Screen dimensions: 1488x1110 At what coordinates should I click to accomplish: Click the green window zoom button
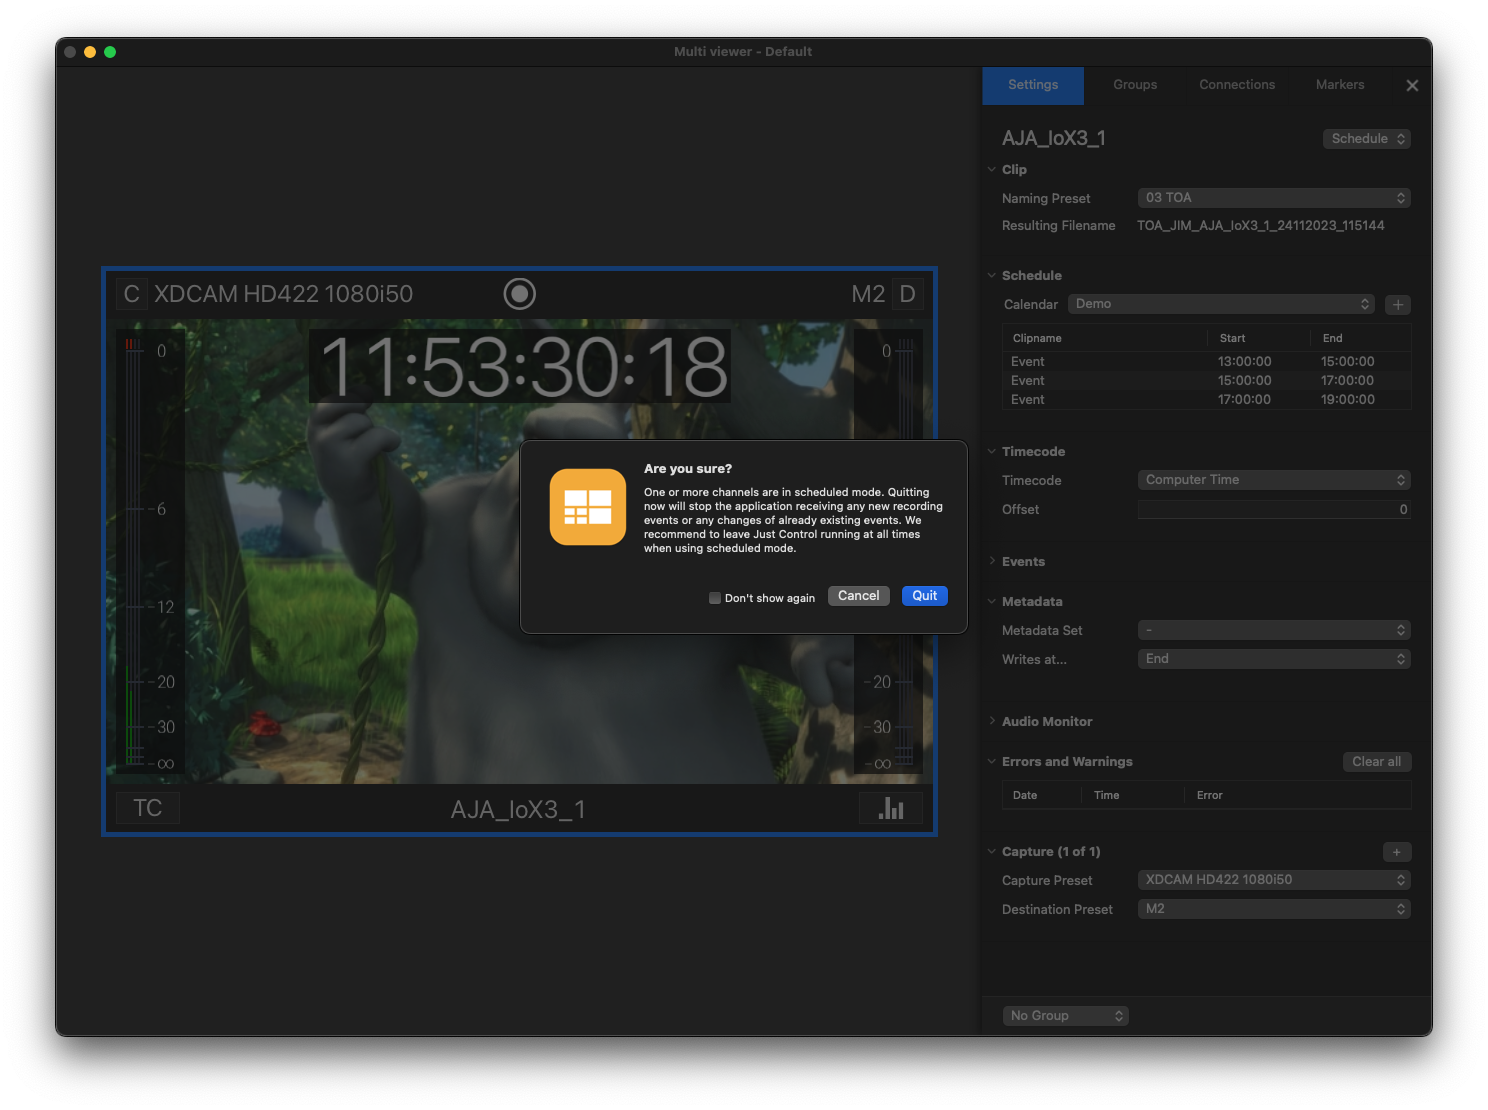click(110, 52)
